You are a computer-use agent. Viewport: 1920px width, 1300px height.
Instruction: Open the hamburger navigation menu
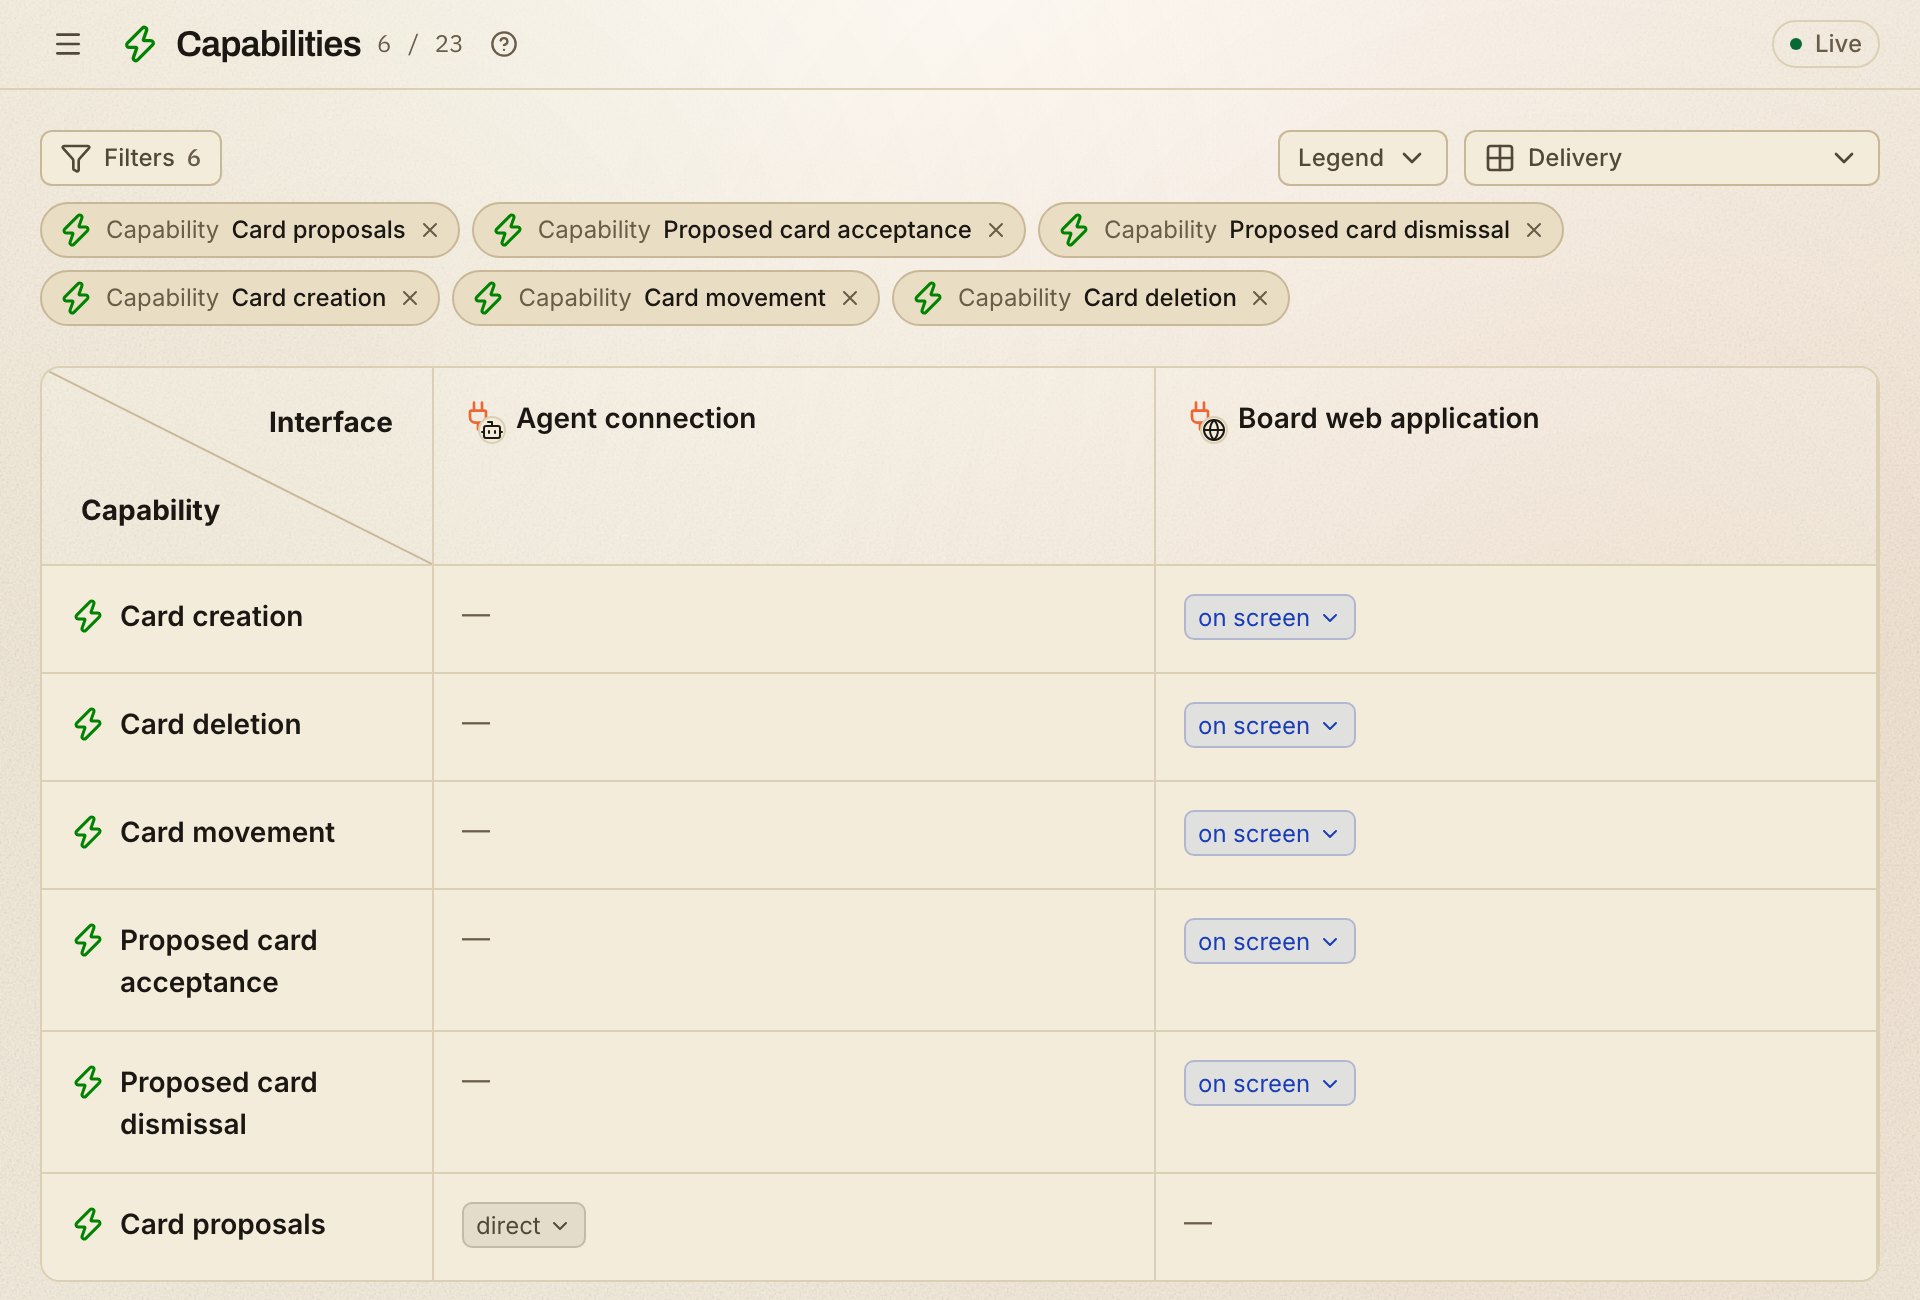(68, 44)
